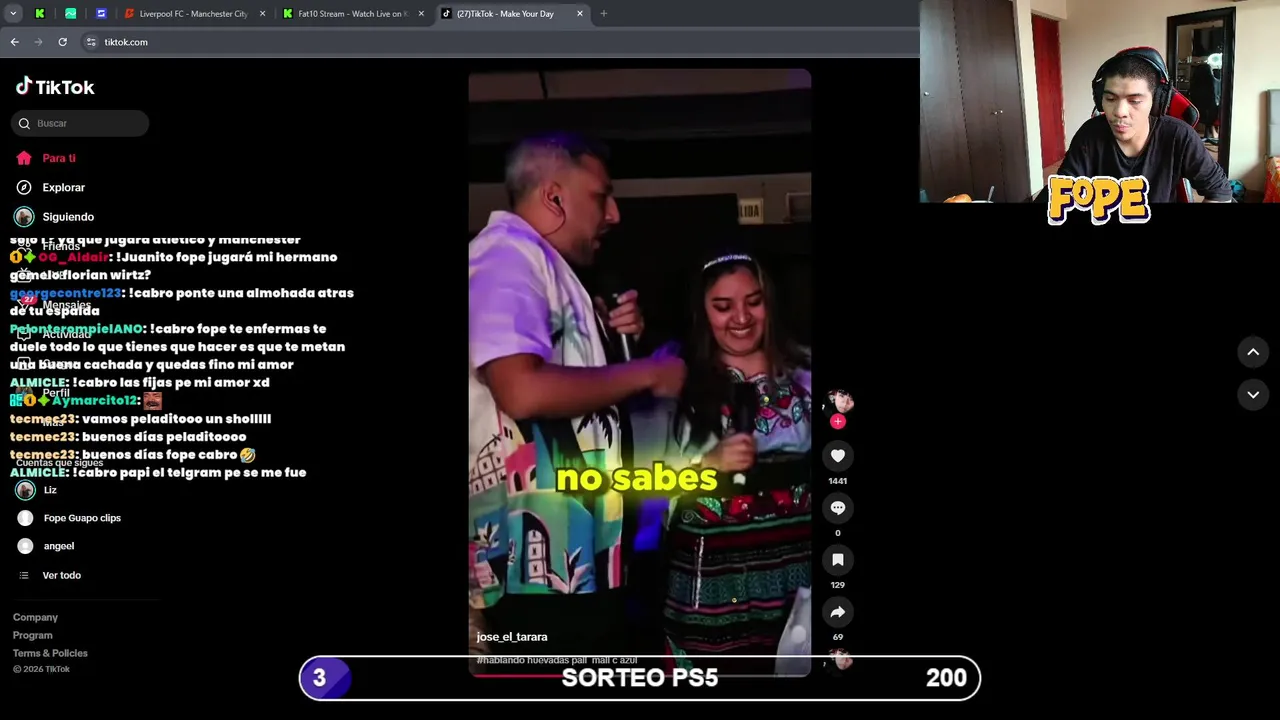
Task: Expand the Program footer section
Action: click(x=32, y=635)
